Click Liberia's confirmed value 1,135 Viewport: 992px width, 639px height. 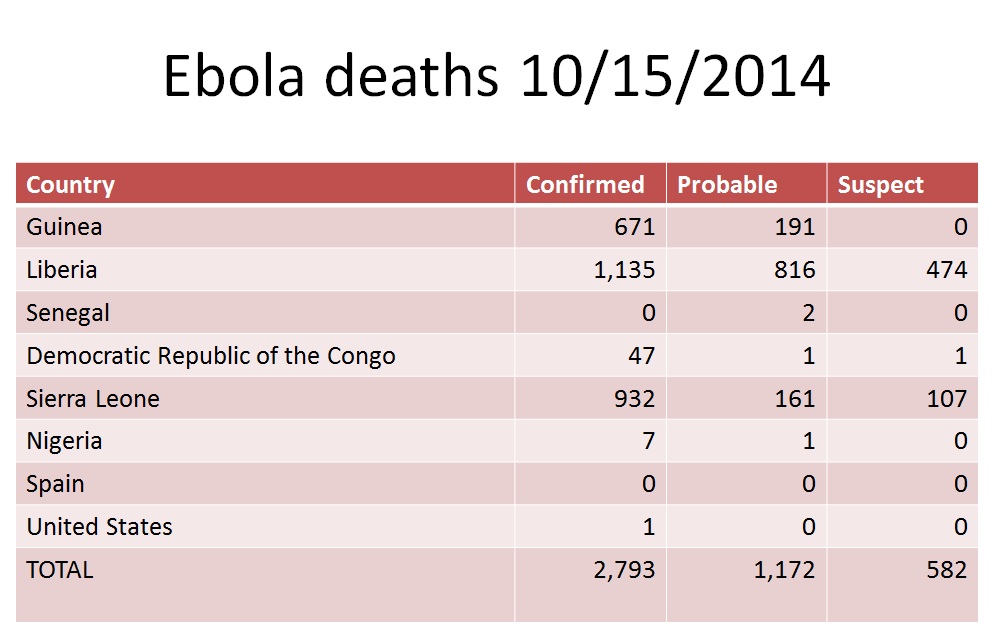coord(621,270)
